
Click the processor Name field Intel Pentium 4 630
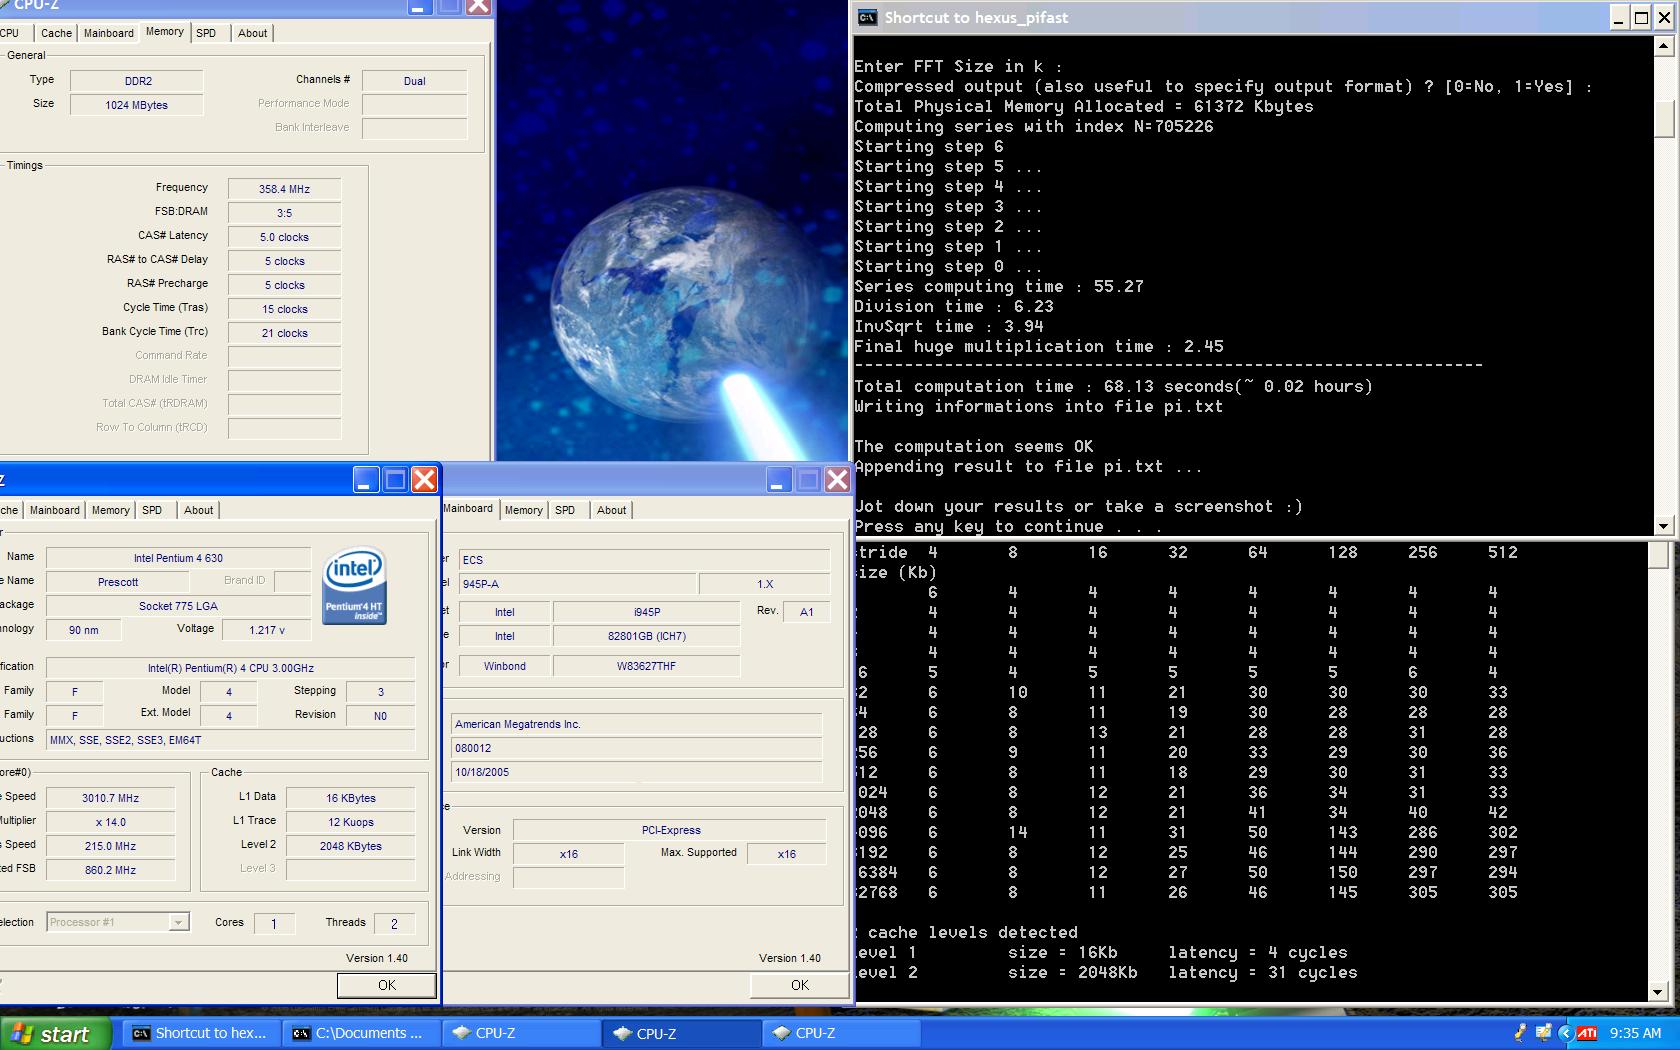(178, 558)
